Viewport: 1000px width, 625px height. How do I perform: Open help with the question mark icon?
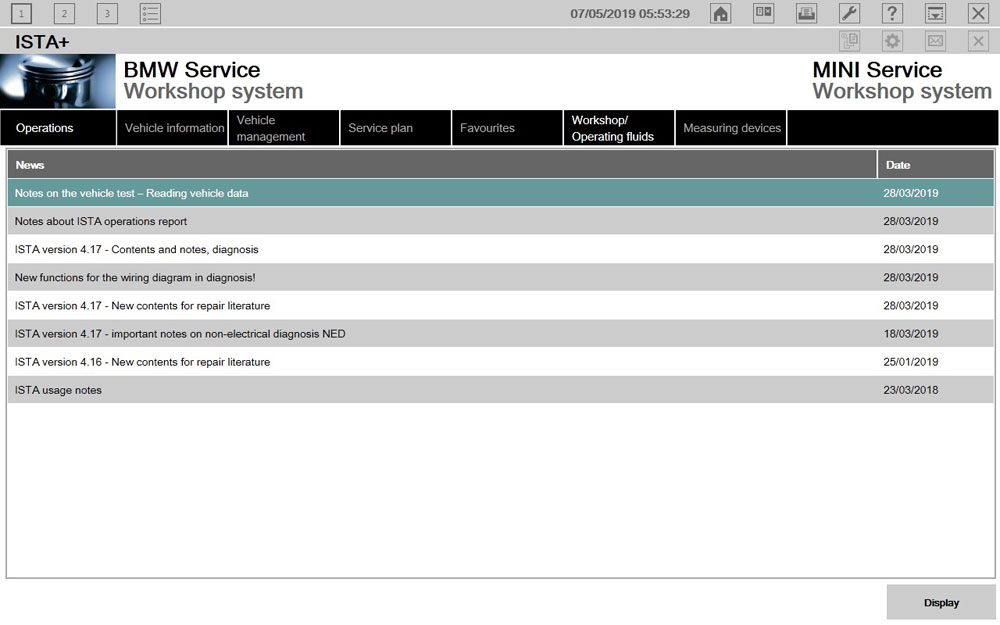tap(892, 13)
